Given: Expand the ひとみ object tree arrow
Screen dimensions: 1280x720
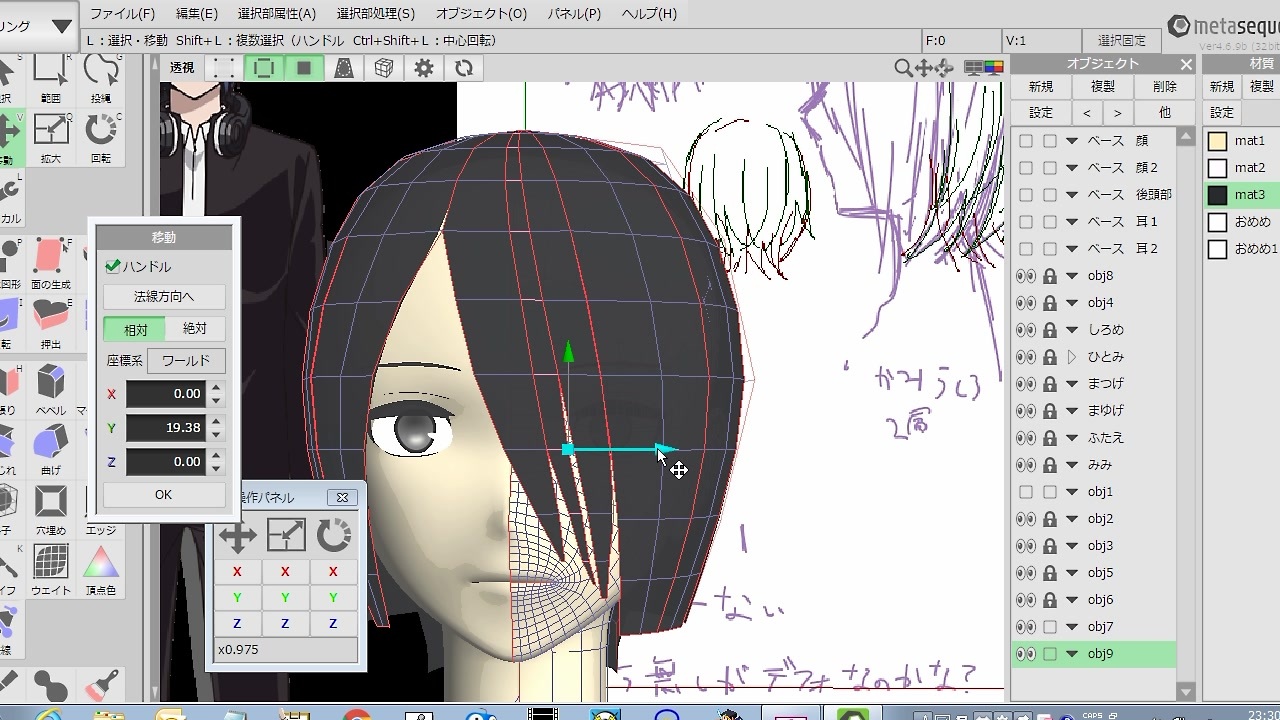Looking at the screenshot, I should (1072, 357).
